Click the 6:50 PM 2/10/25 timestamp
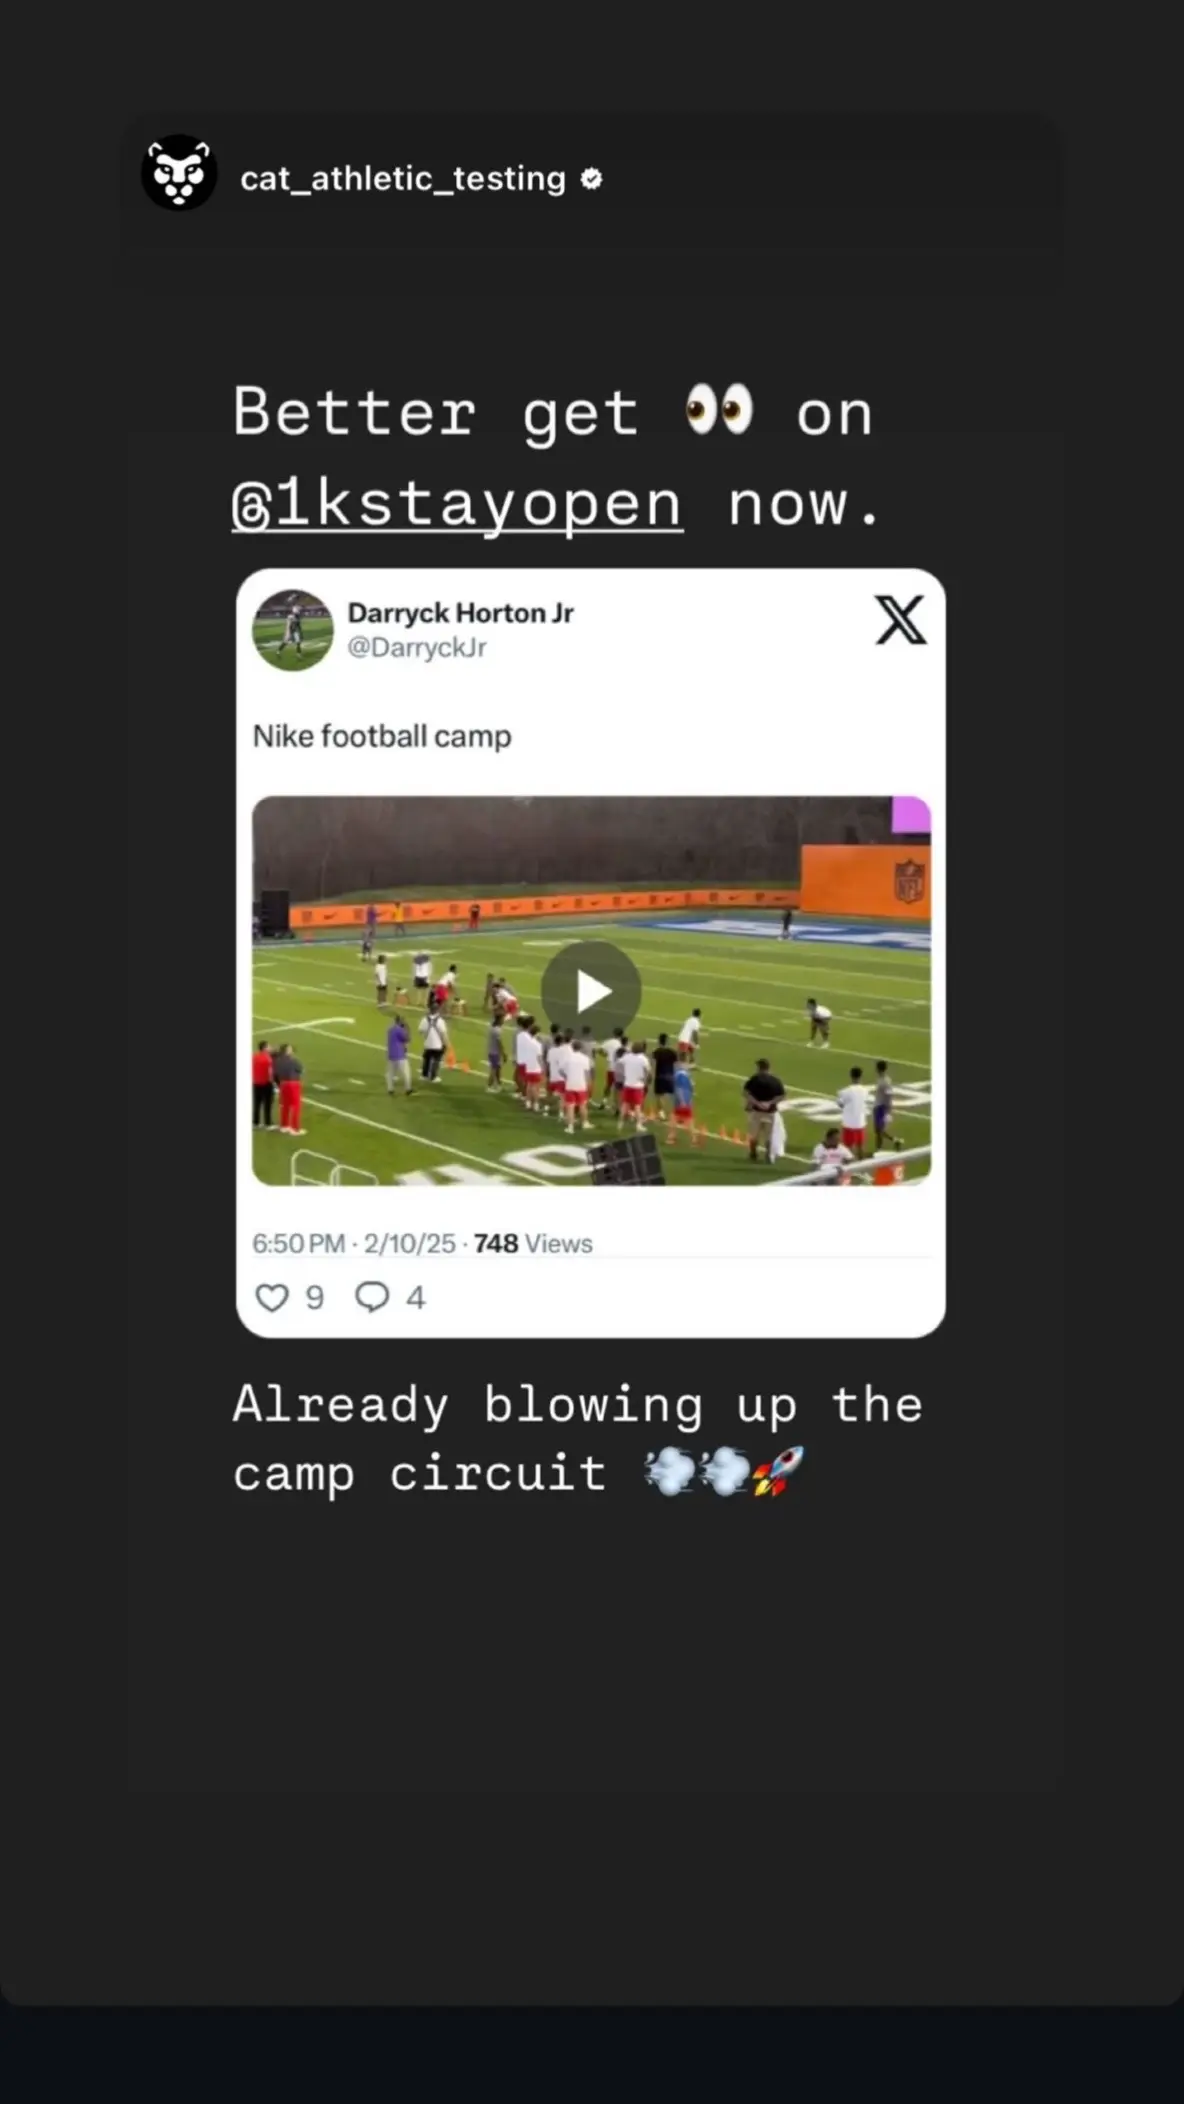Viewport: 1184px width, 2104px height. [354, 1243]
